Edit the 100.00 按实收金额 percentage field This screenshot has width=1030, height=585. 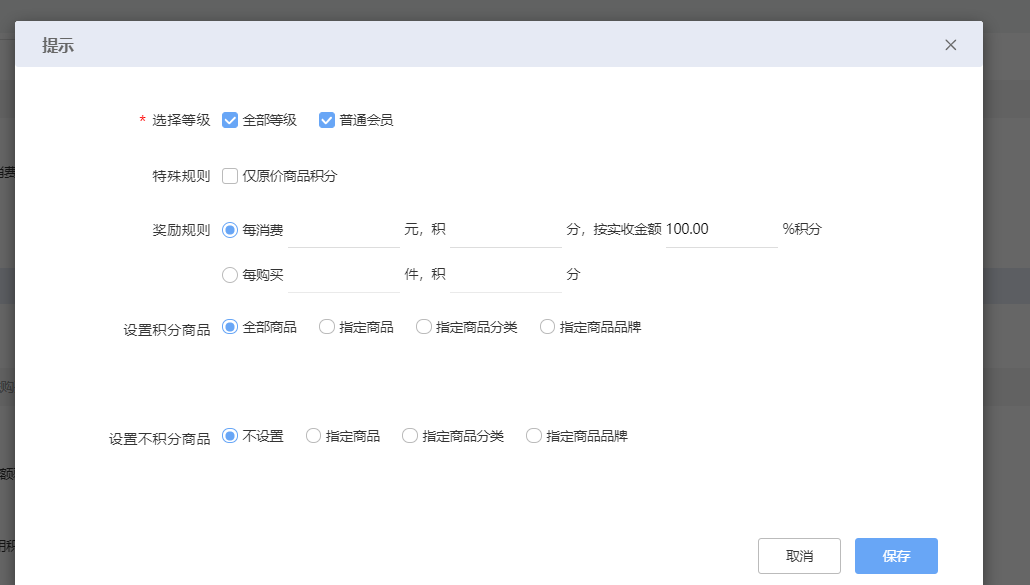pos(721,230)
